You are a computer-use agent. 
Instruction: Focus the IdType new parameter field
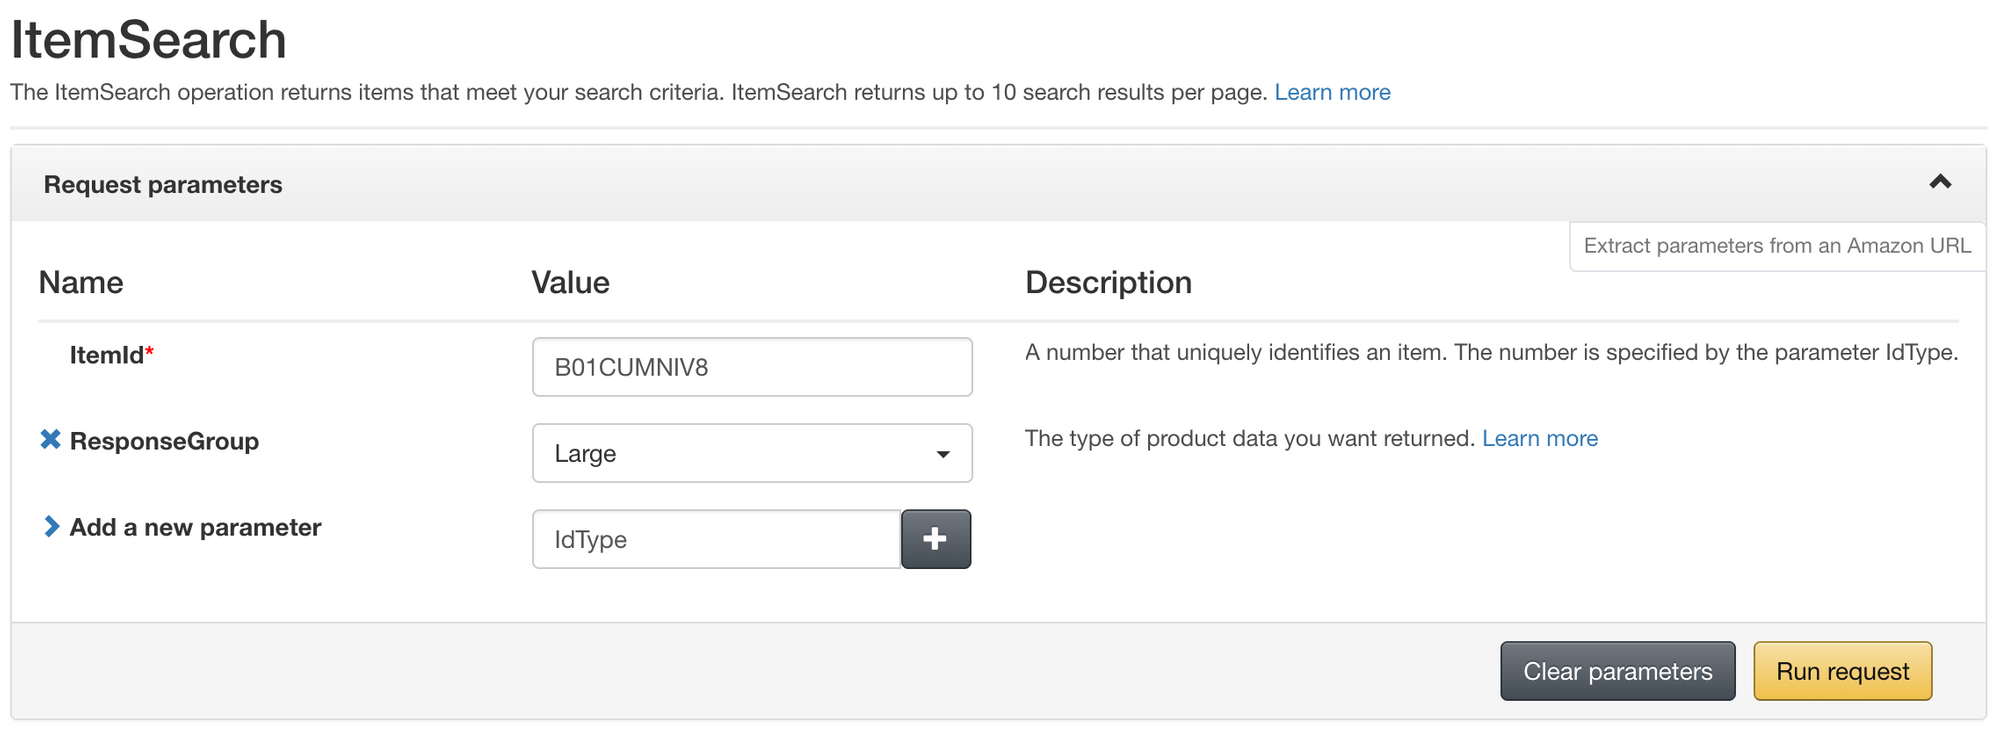(x=717, y=539)
